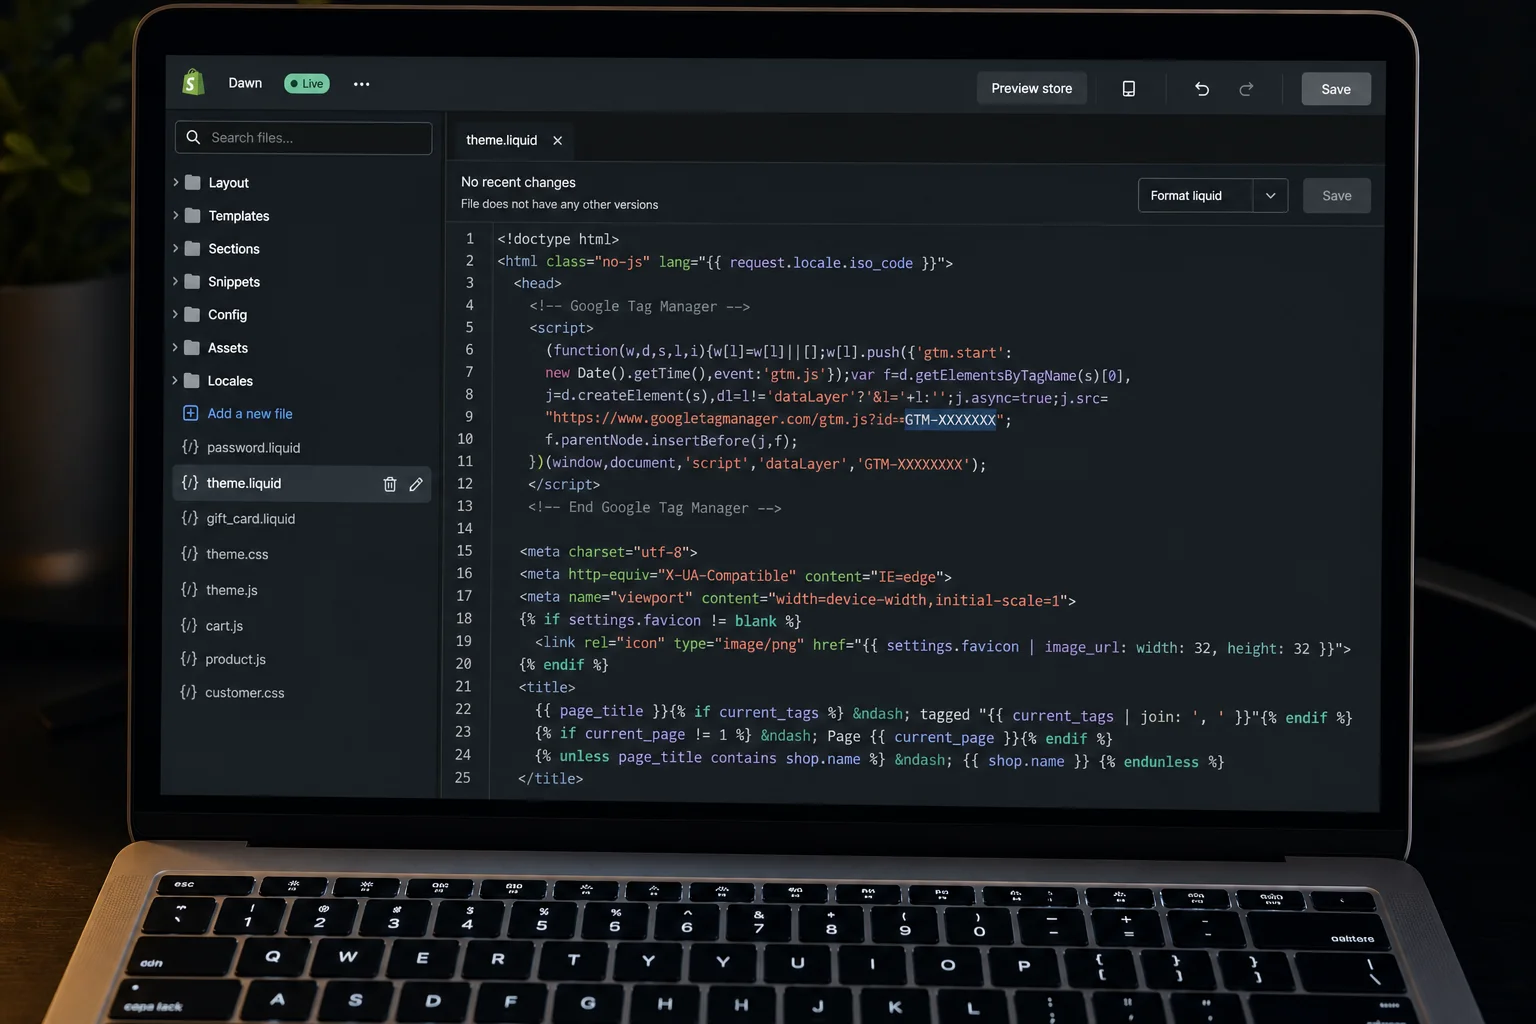Viewport: 1536px width, 1024px height.
Task: Click the Assets folder icon
Action: pos(193,347)
